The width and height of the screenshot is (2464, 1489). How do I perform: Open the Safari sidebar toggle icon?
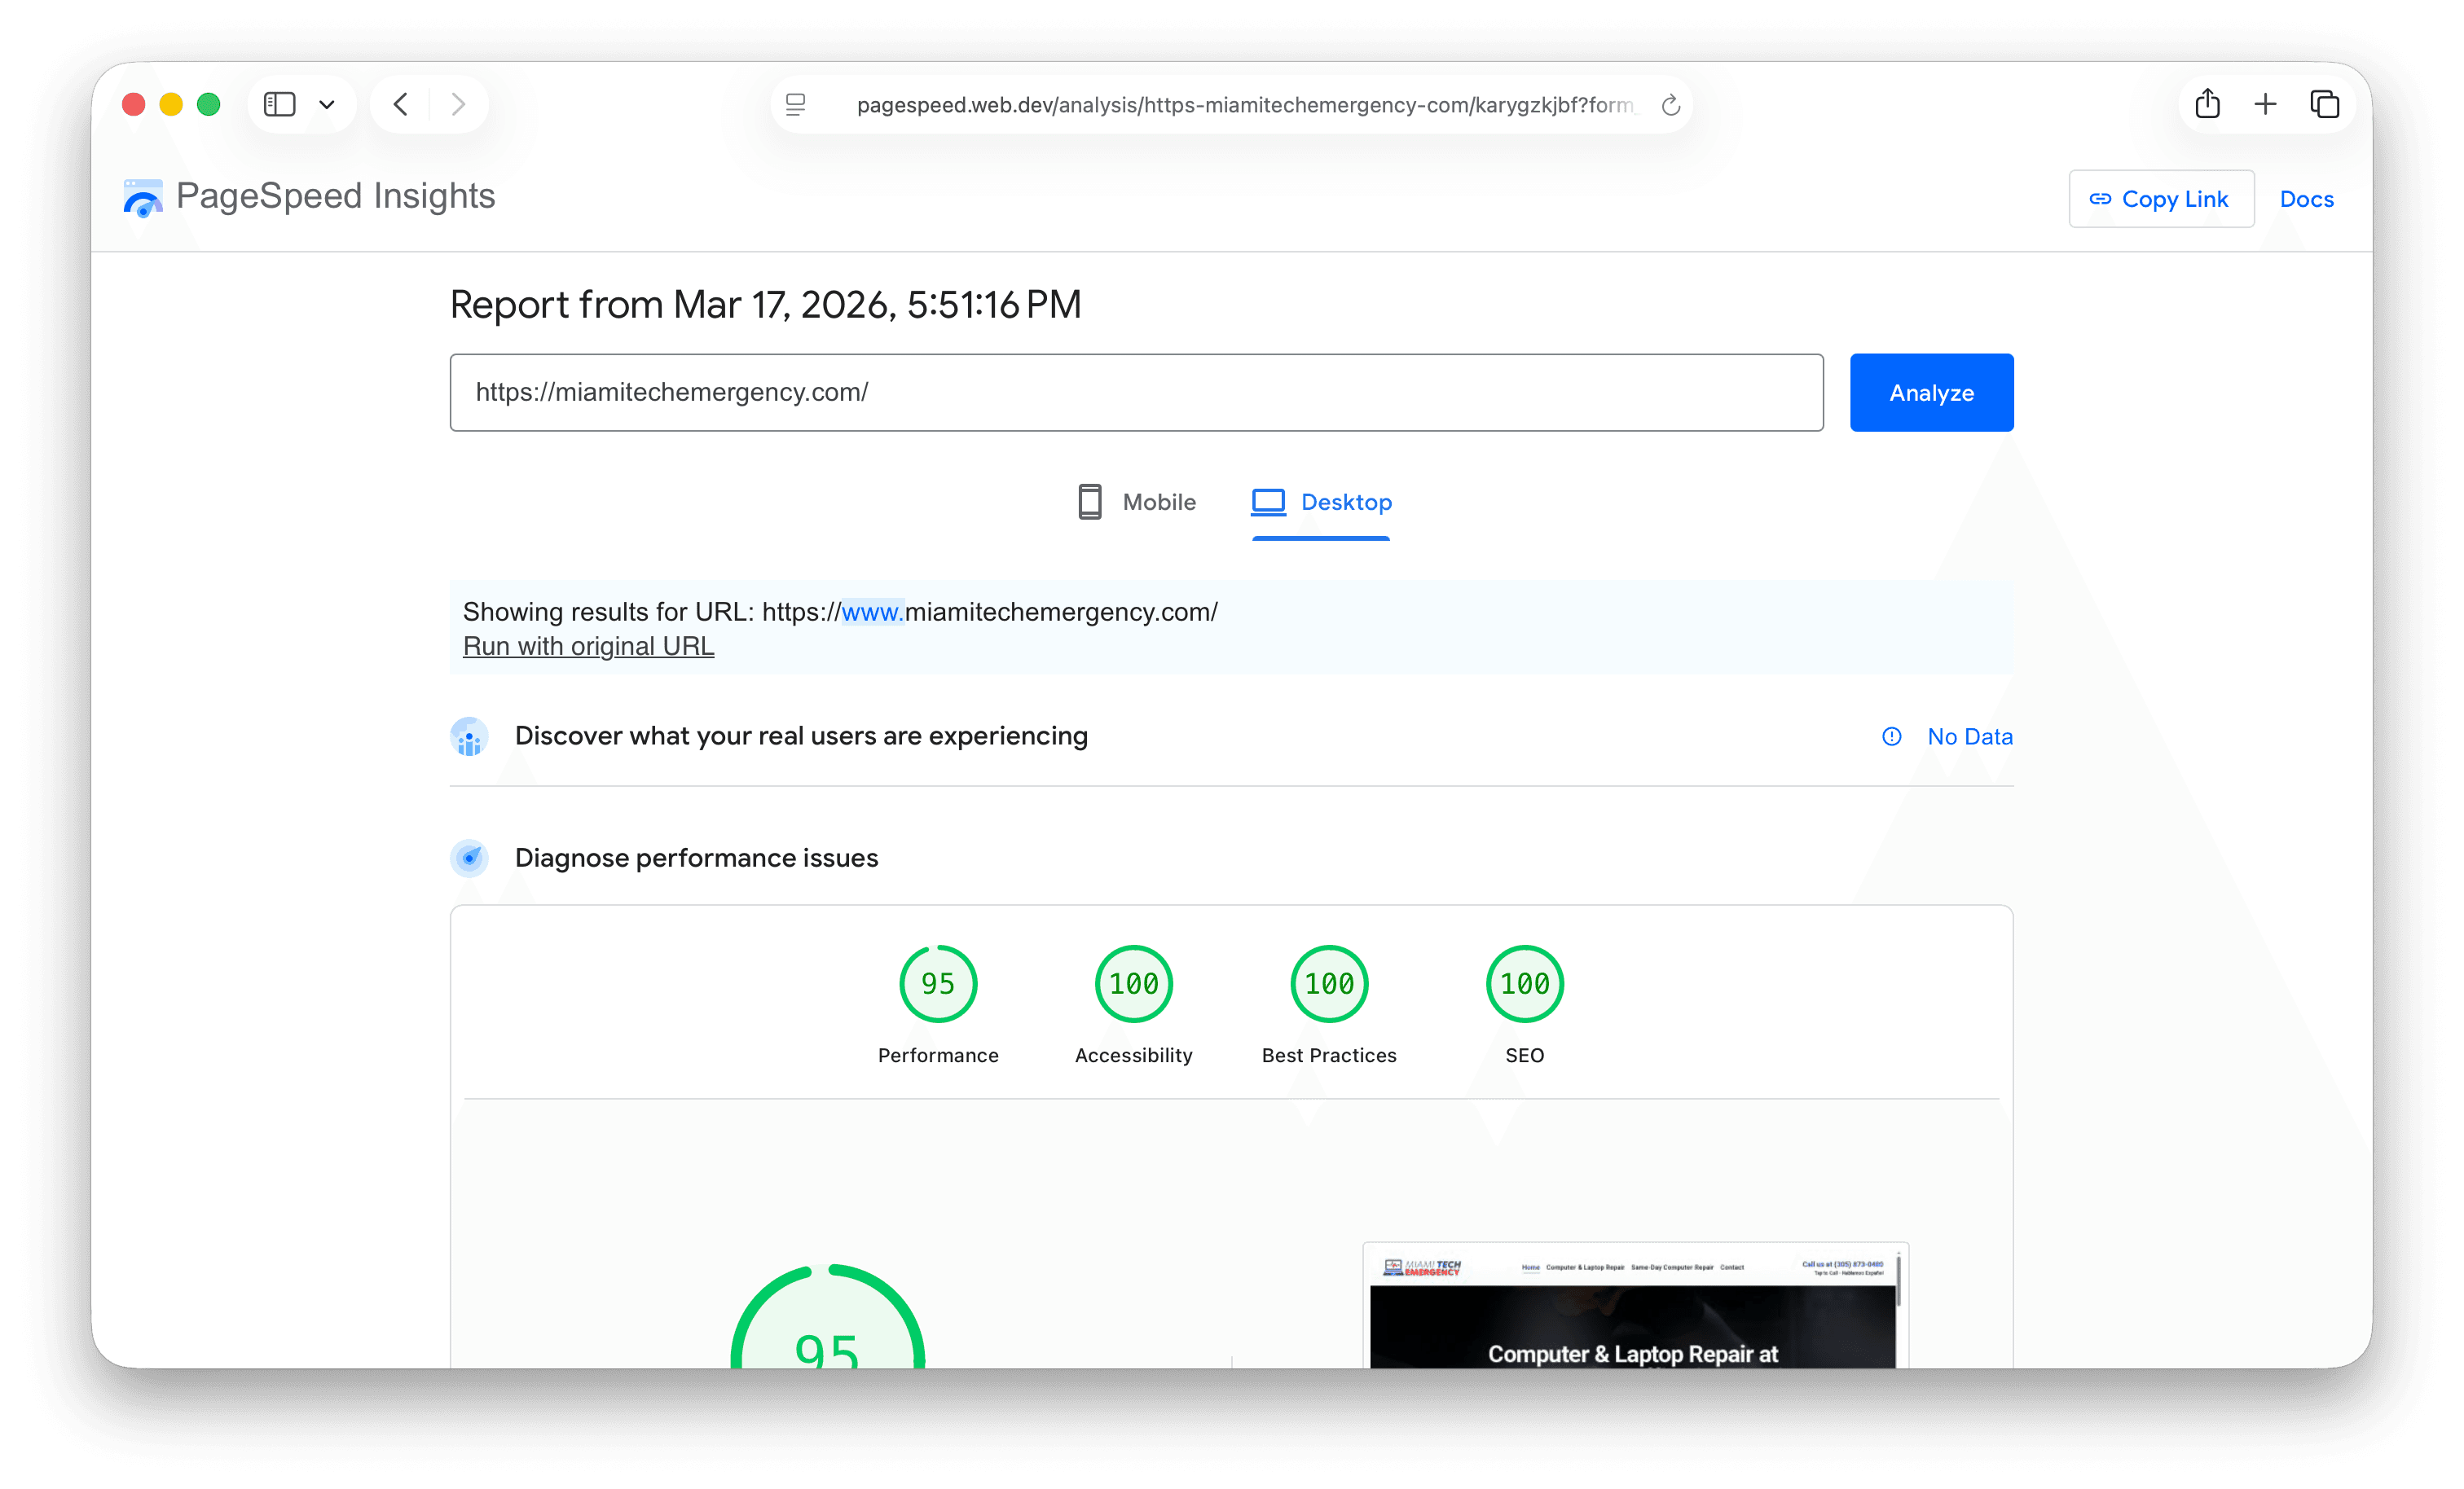279,104
